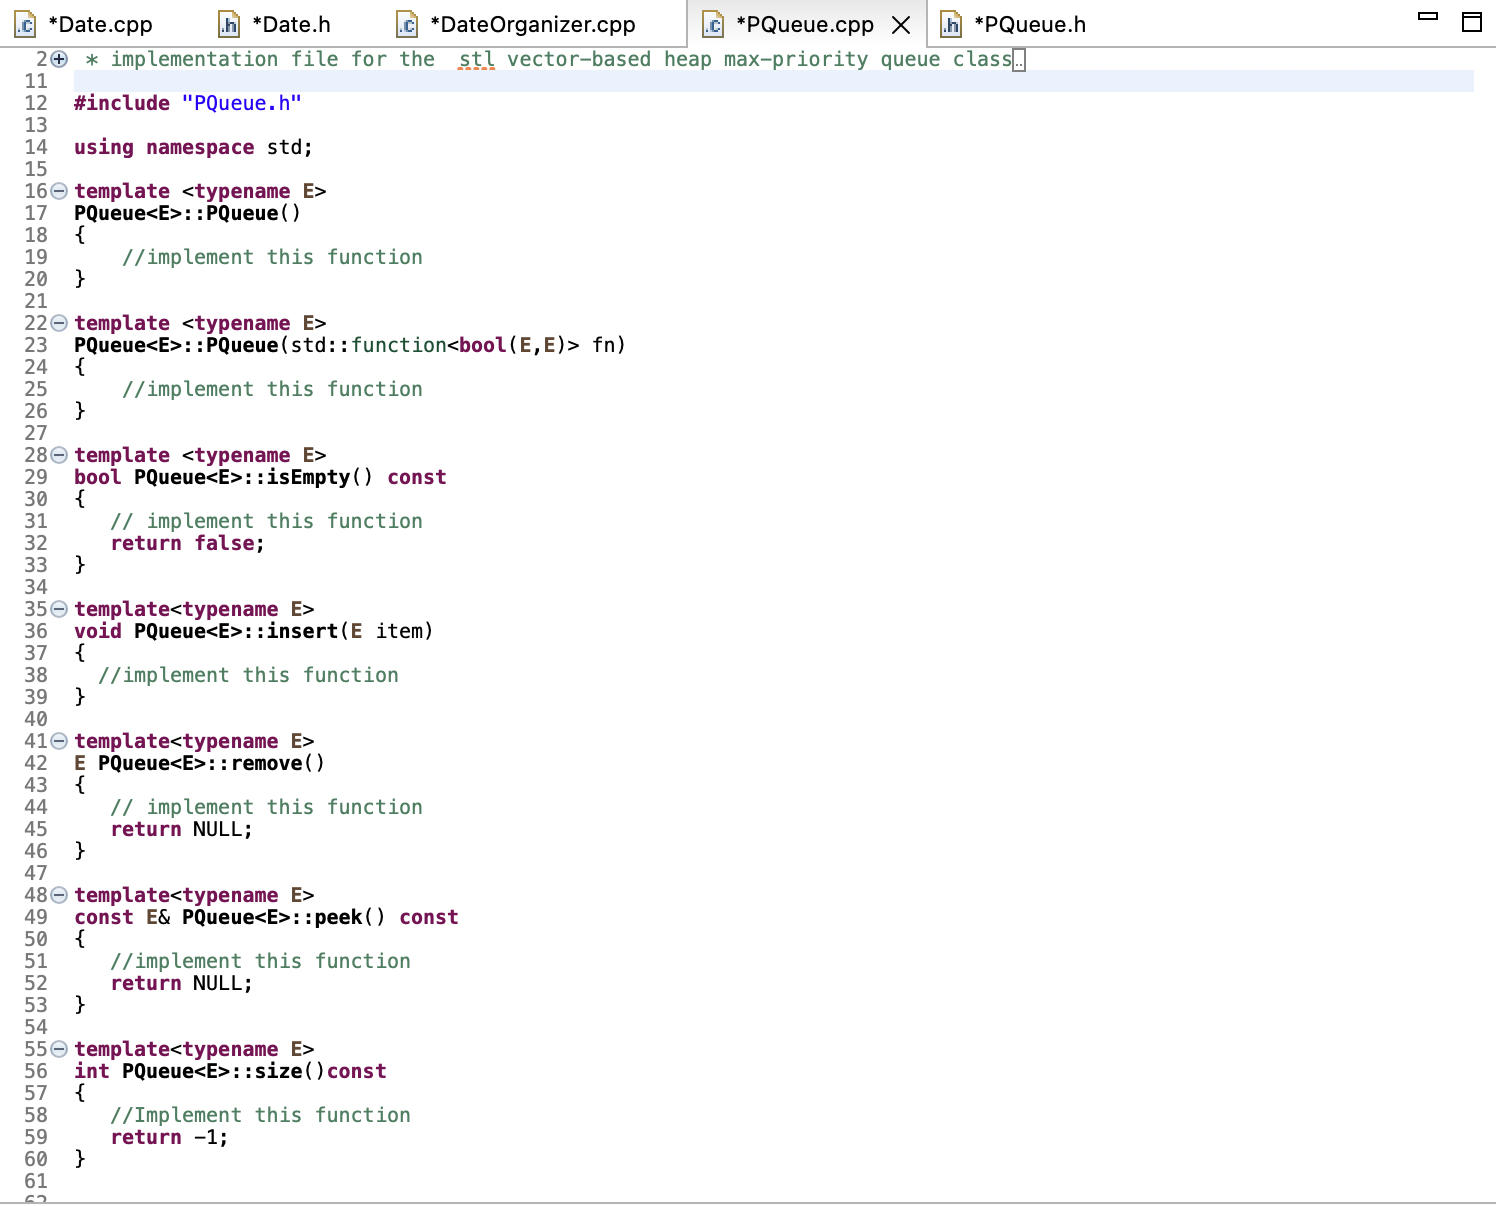
Task: Collapse the isEmpty function fold at line 28
Action: 59,455
